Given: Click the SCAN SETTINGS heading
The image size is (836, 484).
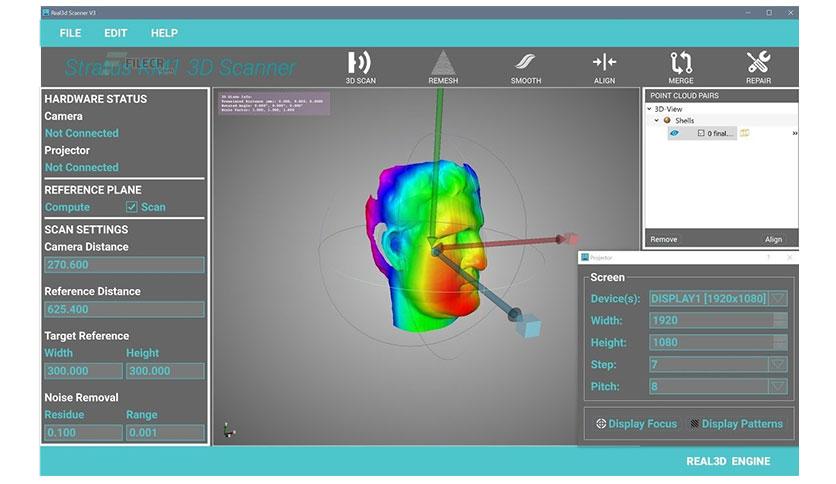Looking at the screenshot, I should coord(86,230).
